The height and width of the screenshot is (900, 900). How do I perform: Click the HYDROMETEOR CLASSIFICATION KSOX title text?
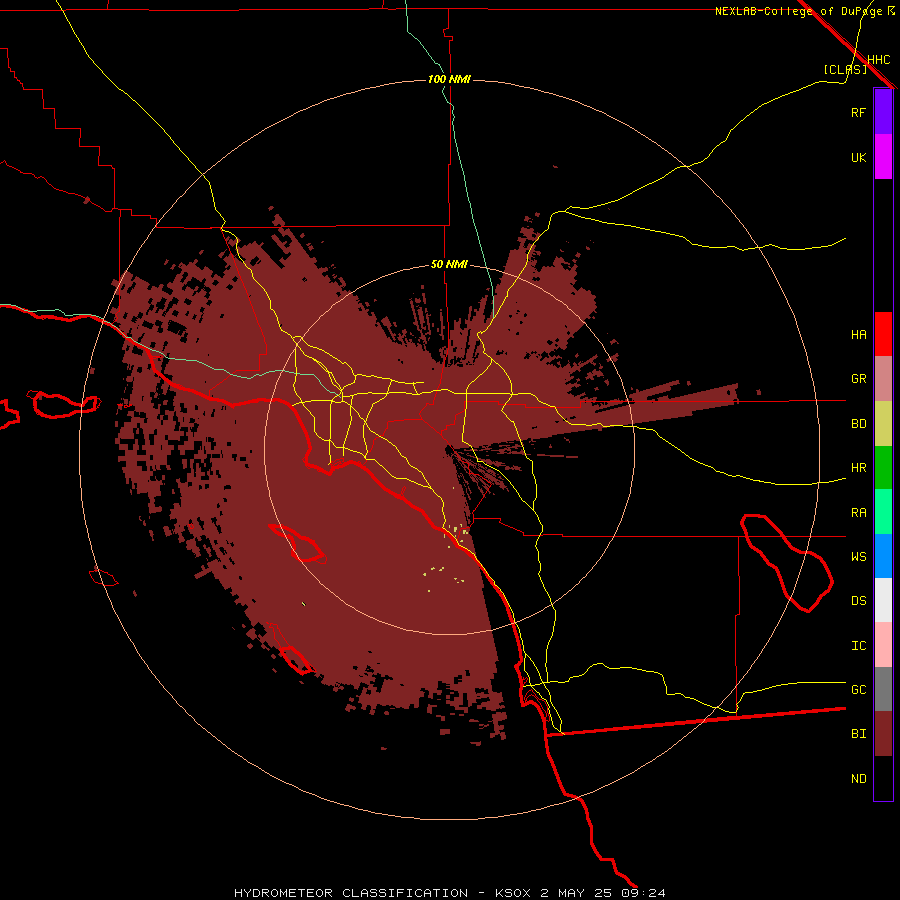[x=450, y=893]
